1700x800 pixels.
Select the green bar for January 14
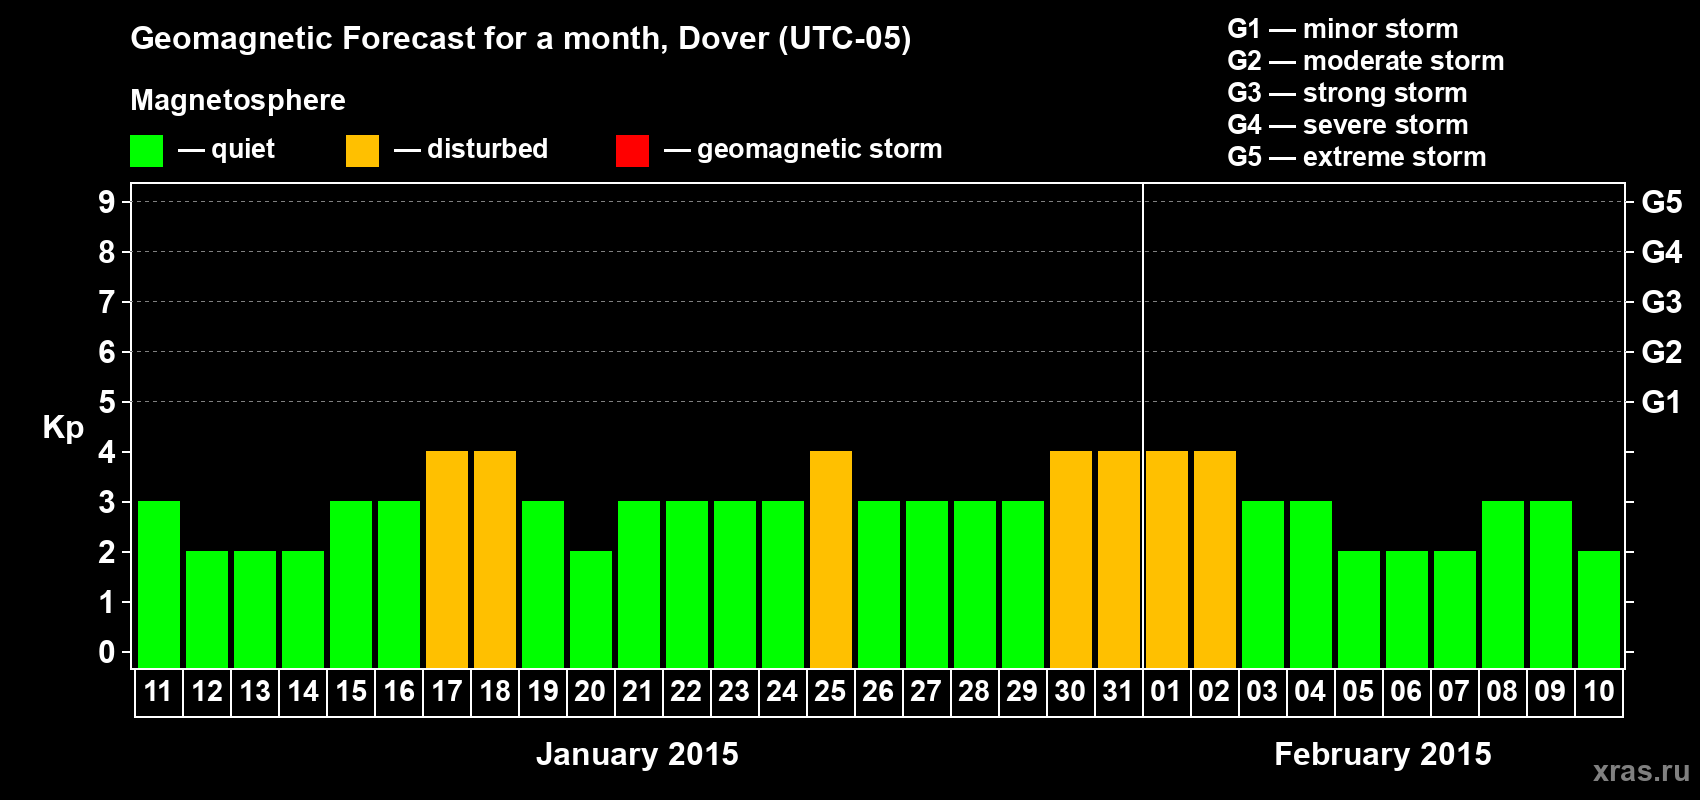tap(303, 609)
